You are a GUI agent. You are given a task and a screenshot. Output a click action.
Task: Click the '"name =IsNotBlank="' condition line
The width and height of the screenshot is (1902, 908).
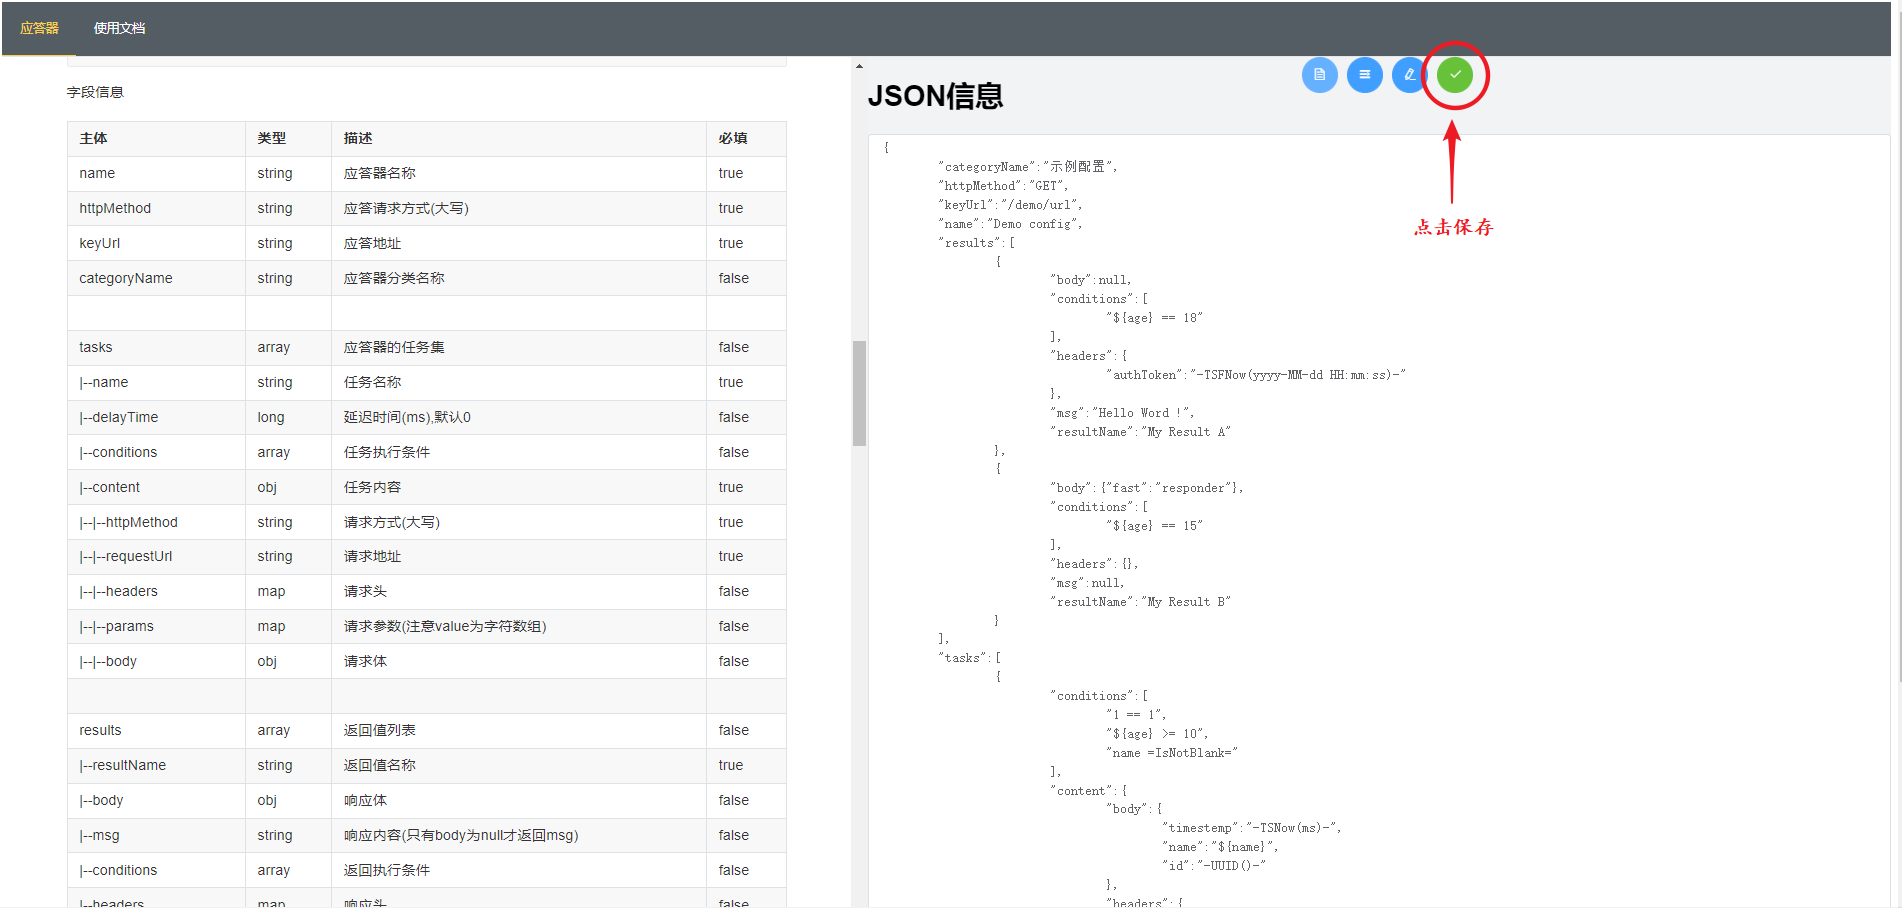pyautogui.click(x=1172, y=753)
